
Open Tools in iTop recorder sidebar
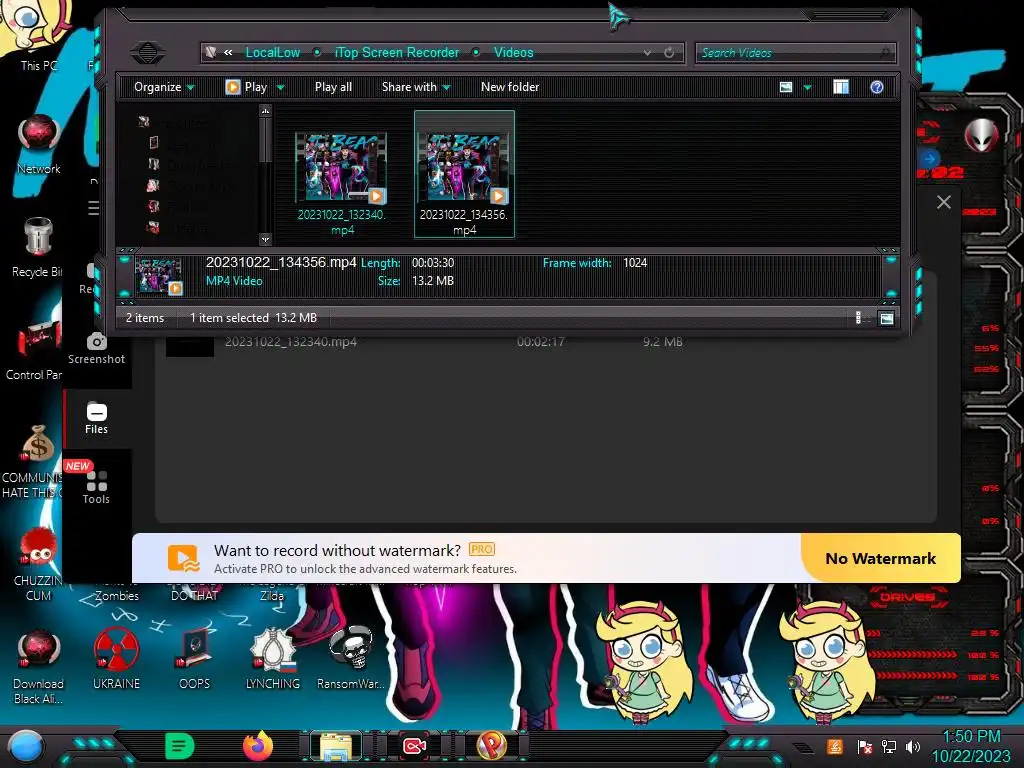point(96,487)
